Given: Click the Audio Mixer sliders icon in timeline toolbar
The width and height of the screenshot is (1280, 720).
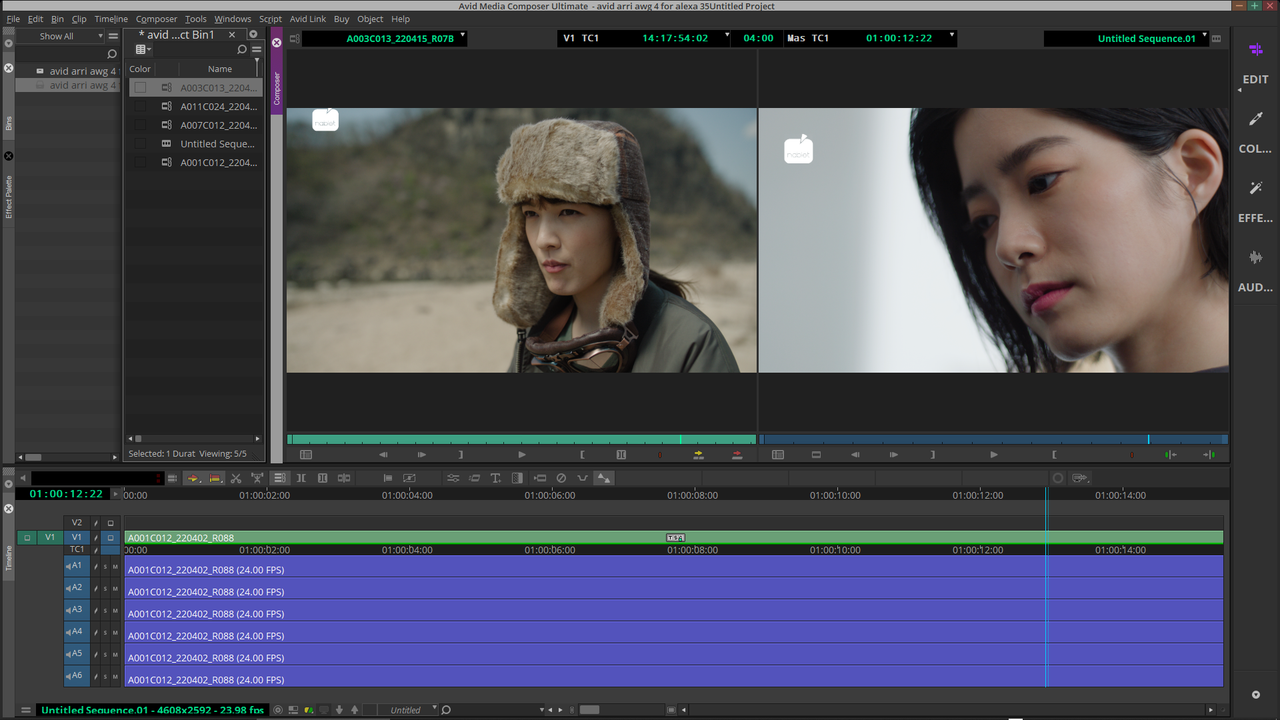Looking at the screenshot, I should click(453, 478).
